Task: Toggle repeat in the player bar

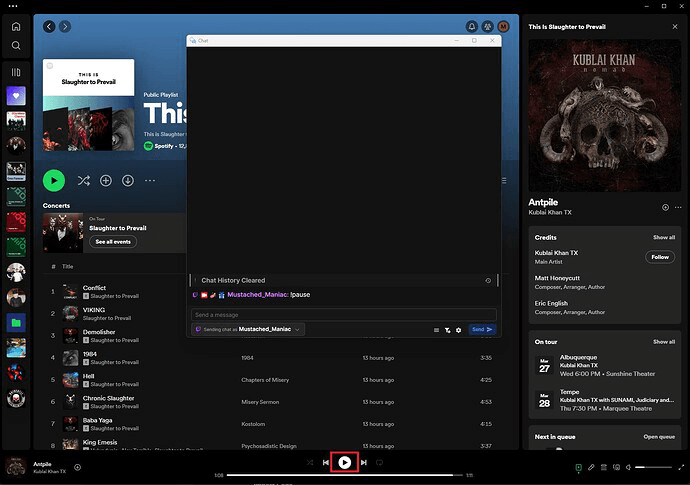Action: coord(379,463)
